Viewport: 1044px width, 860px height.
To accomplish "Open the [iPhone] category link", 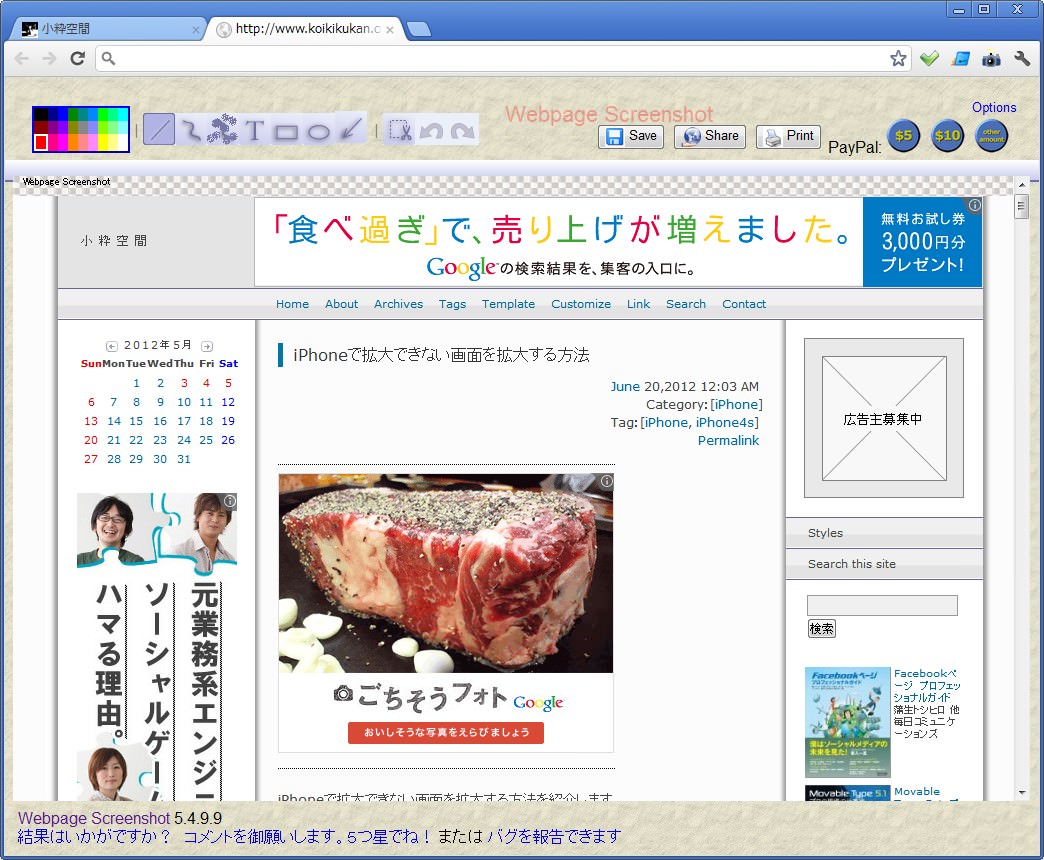I will tap(736, 405).
